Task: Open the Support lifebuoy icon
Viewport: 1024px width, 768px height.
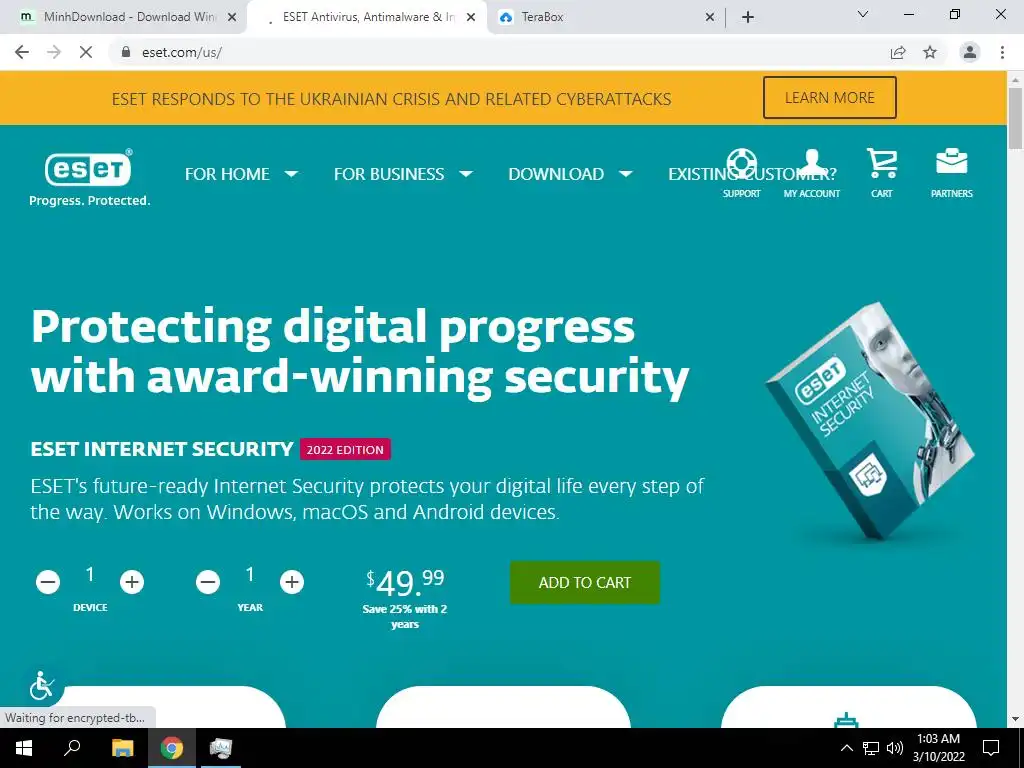Action: [741, 163]
